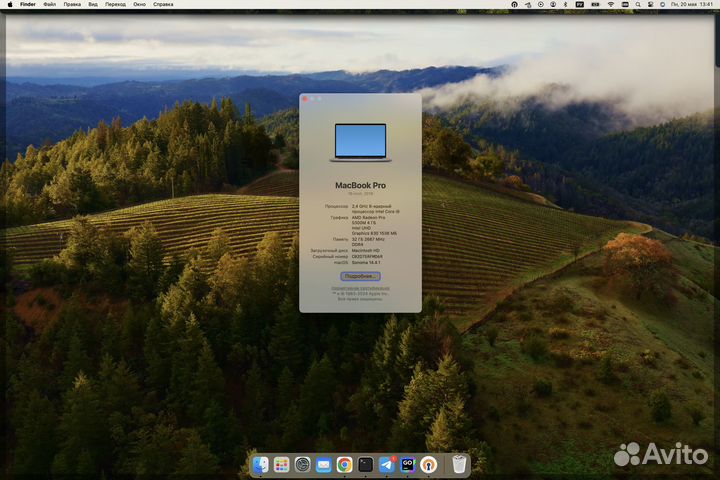
Task: Open Terminal from the Dock
Action: (366, 465)
